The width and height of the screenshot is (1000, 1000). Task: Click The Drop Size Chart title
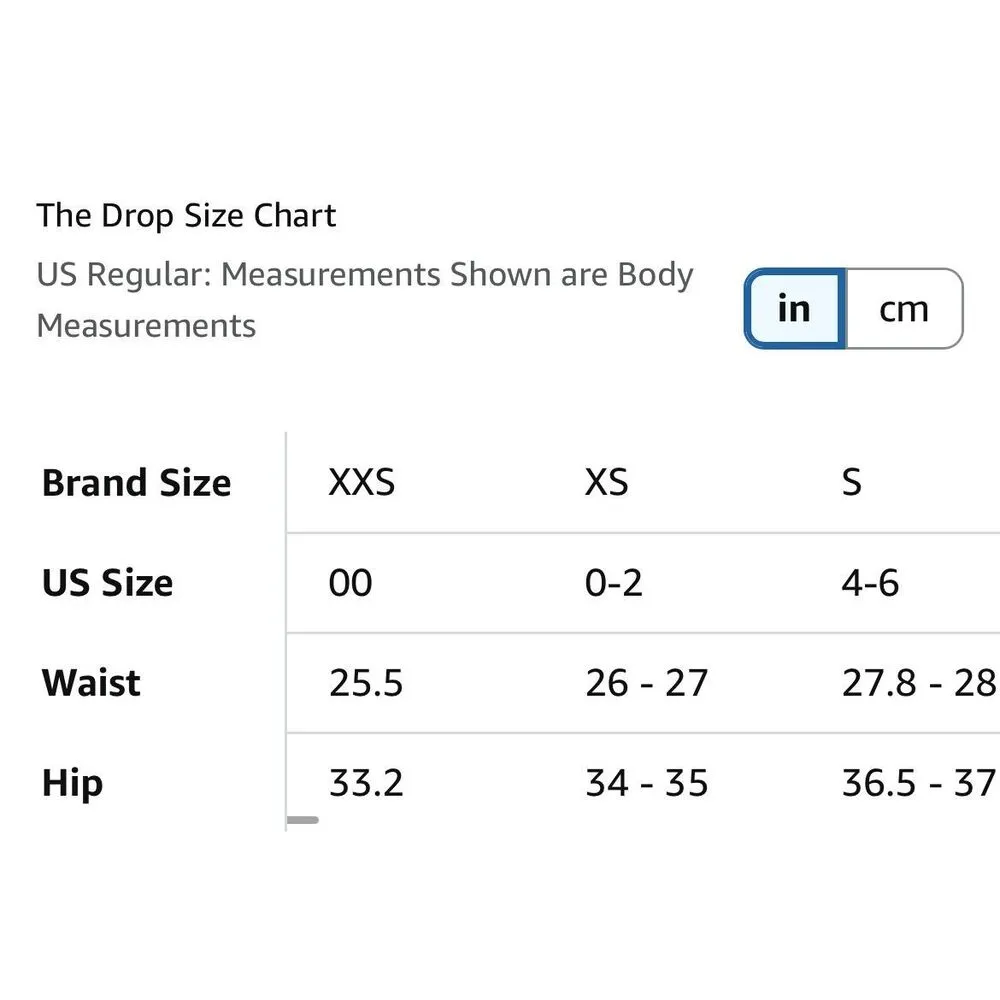187,215
